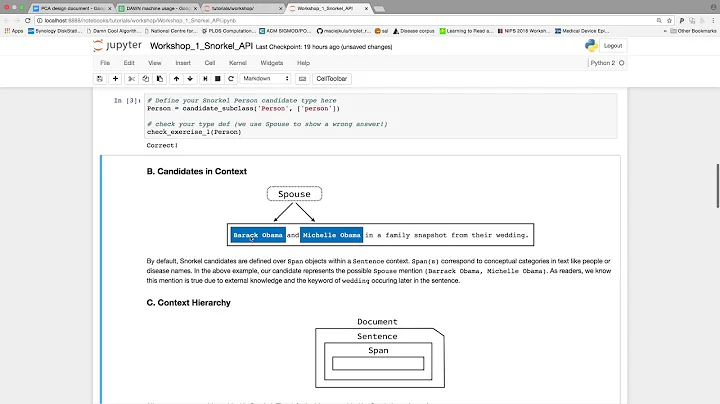Run the cell and select below

pyautogui.click(x=205, y=79)
